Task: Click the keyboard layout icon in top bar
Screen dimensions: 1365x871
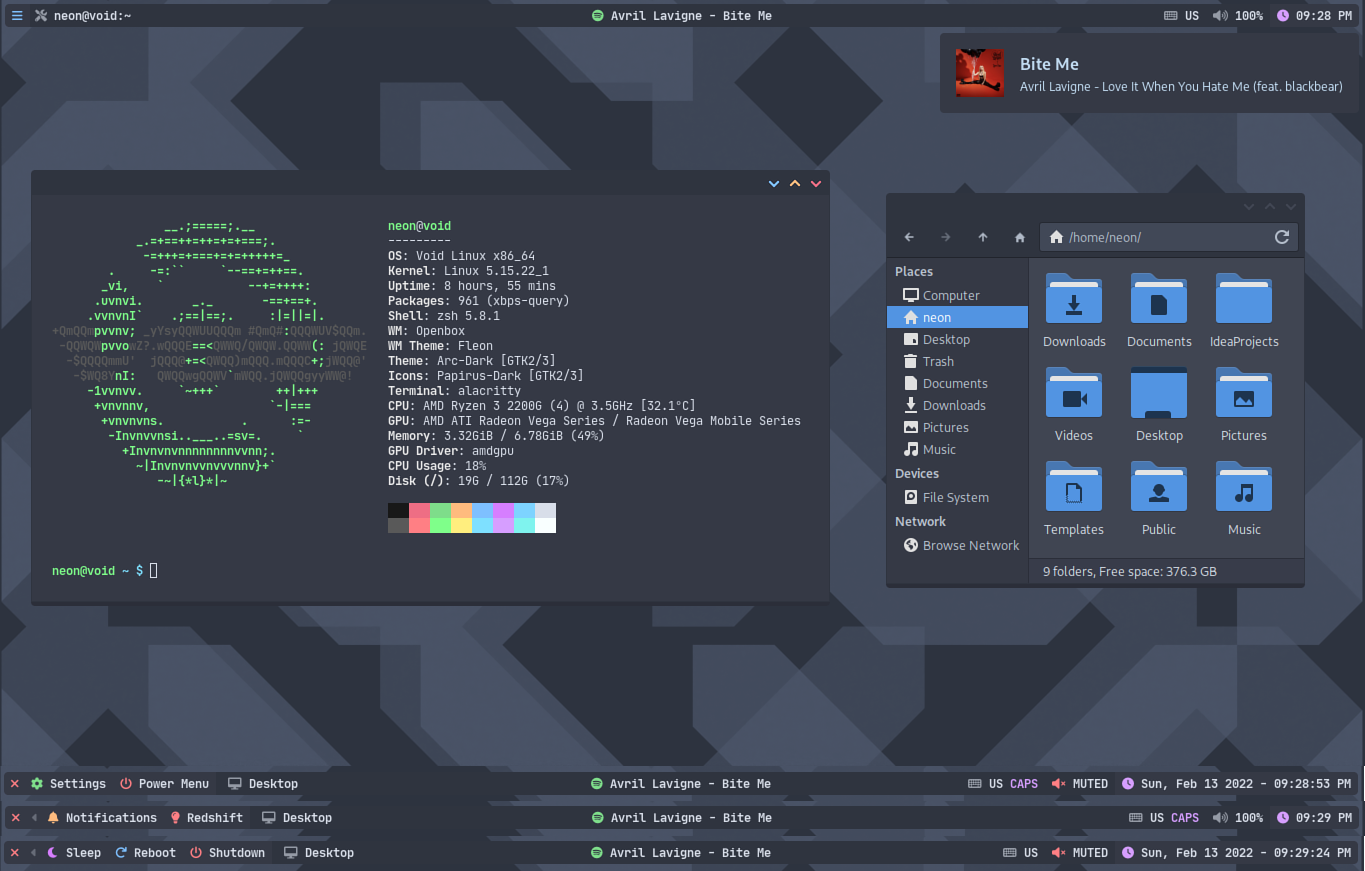Action: click(x=1171, y=16)
